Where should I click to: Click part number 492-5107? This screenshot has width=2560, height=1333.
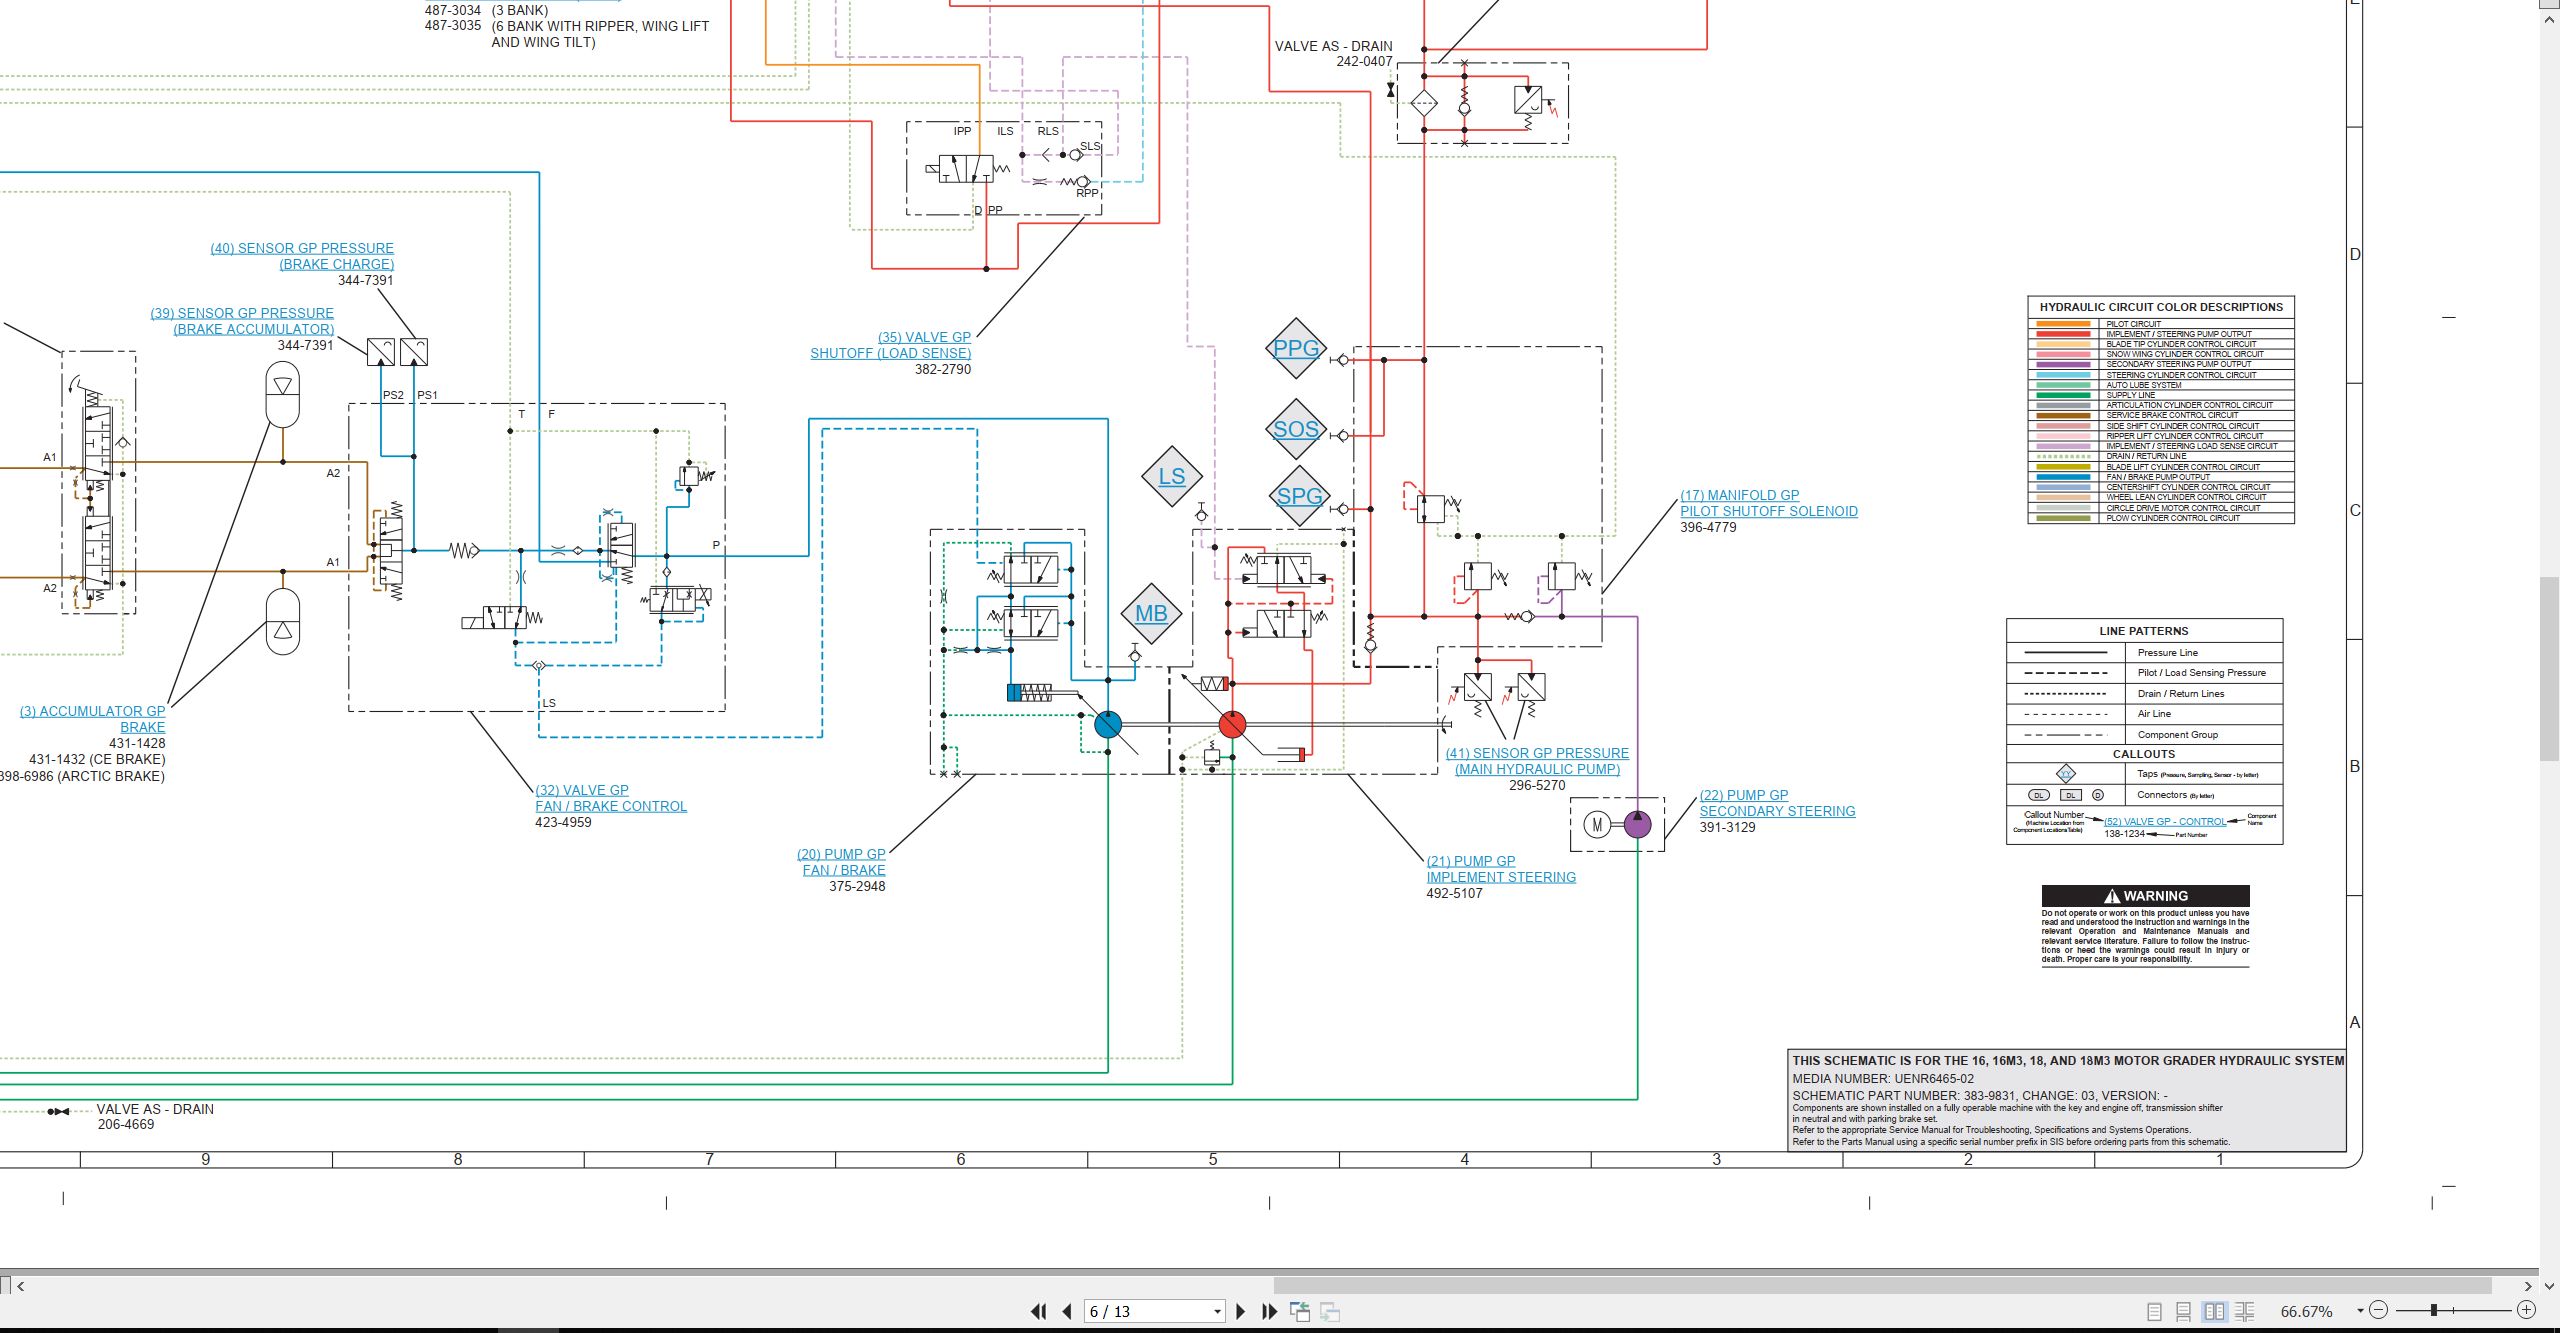click(x=1454, y=893)
